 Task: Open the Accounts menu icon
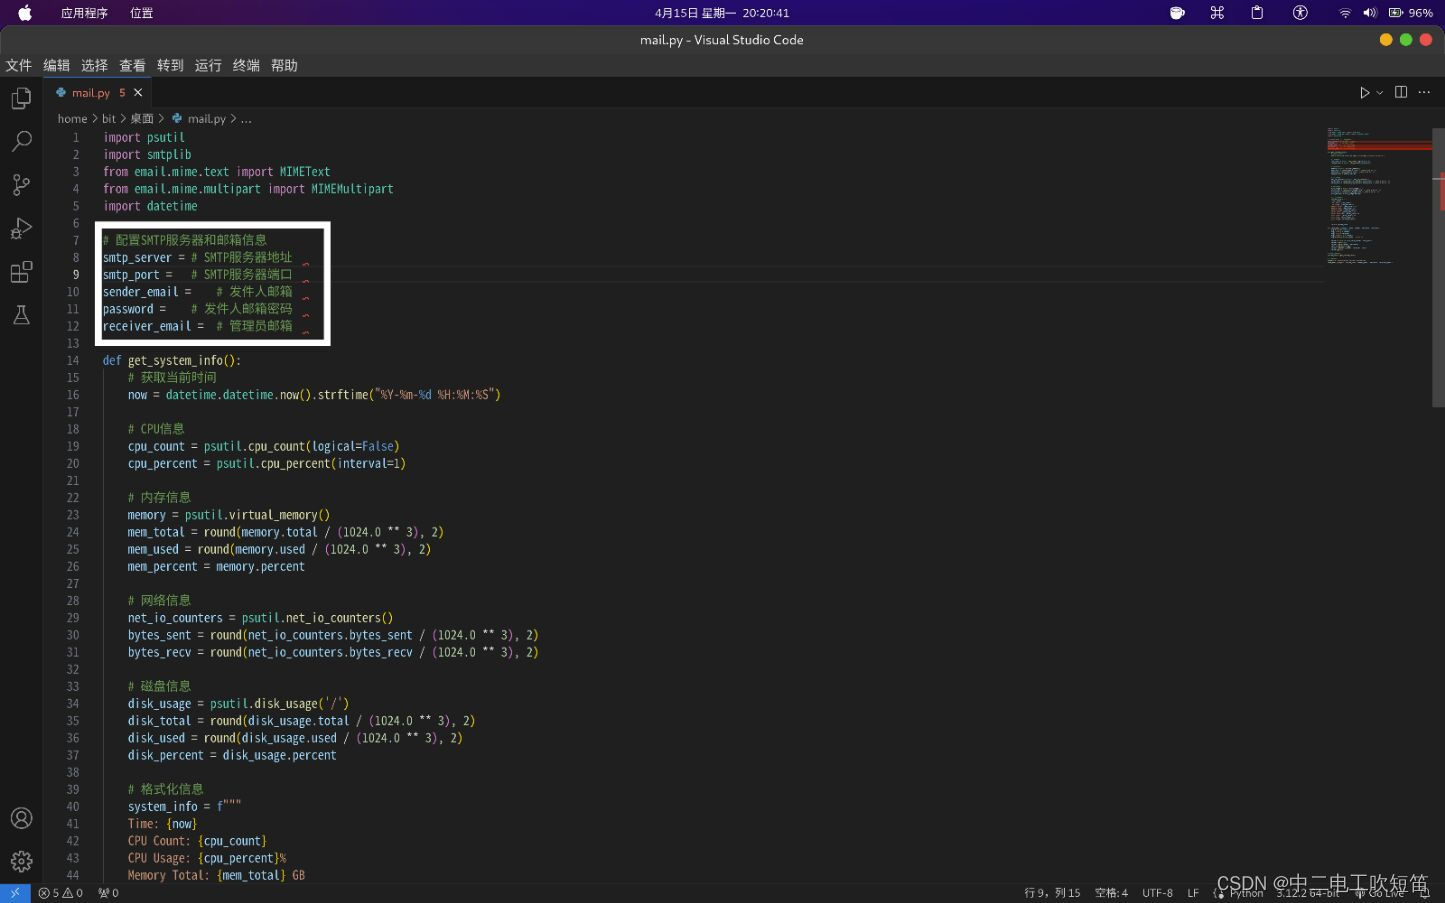(x=21, y=818)
